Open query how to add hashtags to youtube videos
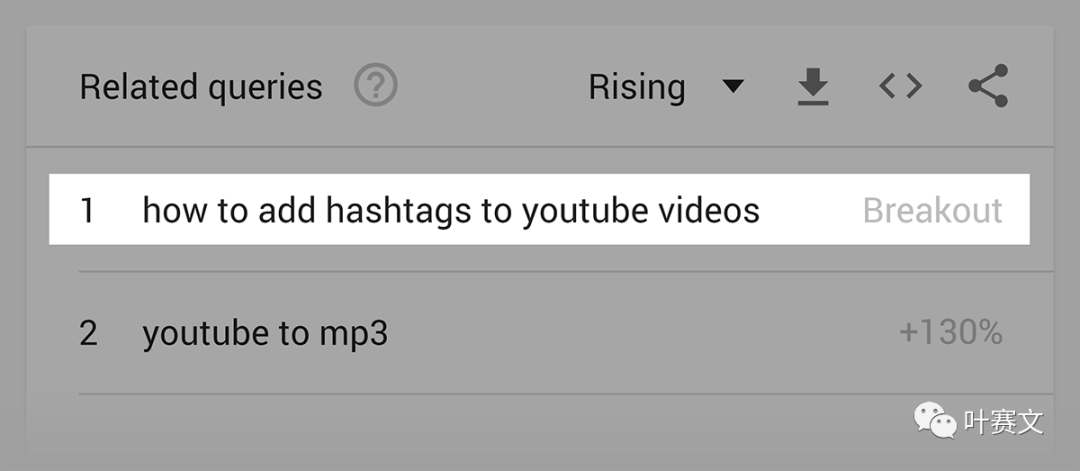The image size is (1080, 471). pyautogui.click(x=450, y=210)
